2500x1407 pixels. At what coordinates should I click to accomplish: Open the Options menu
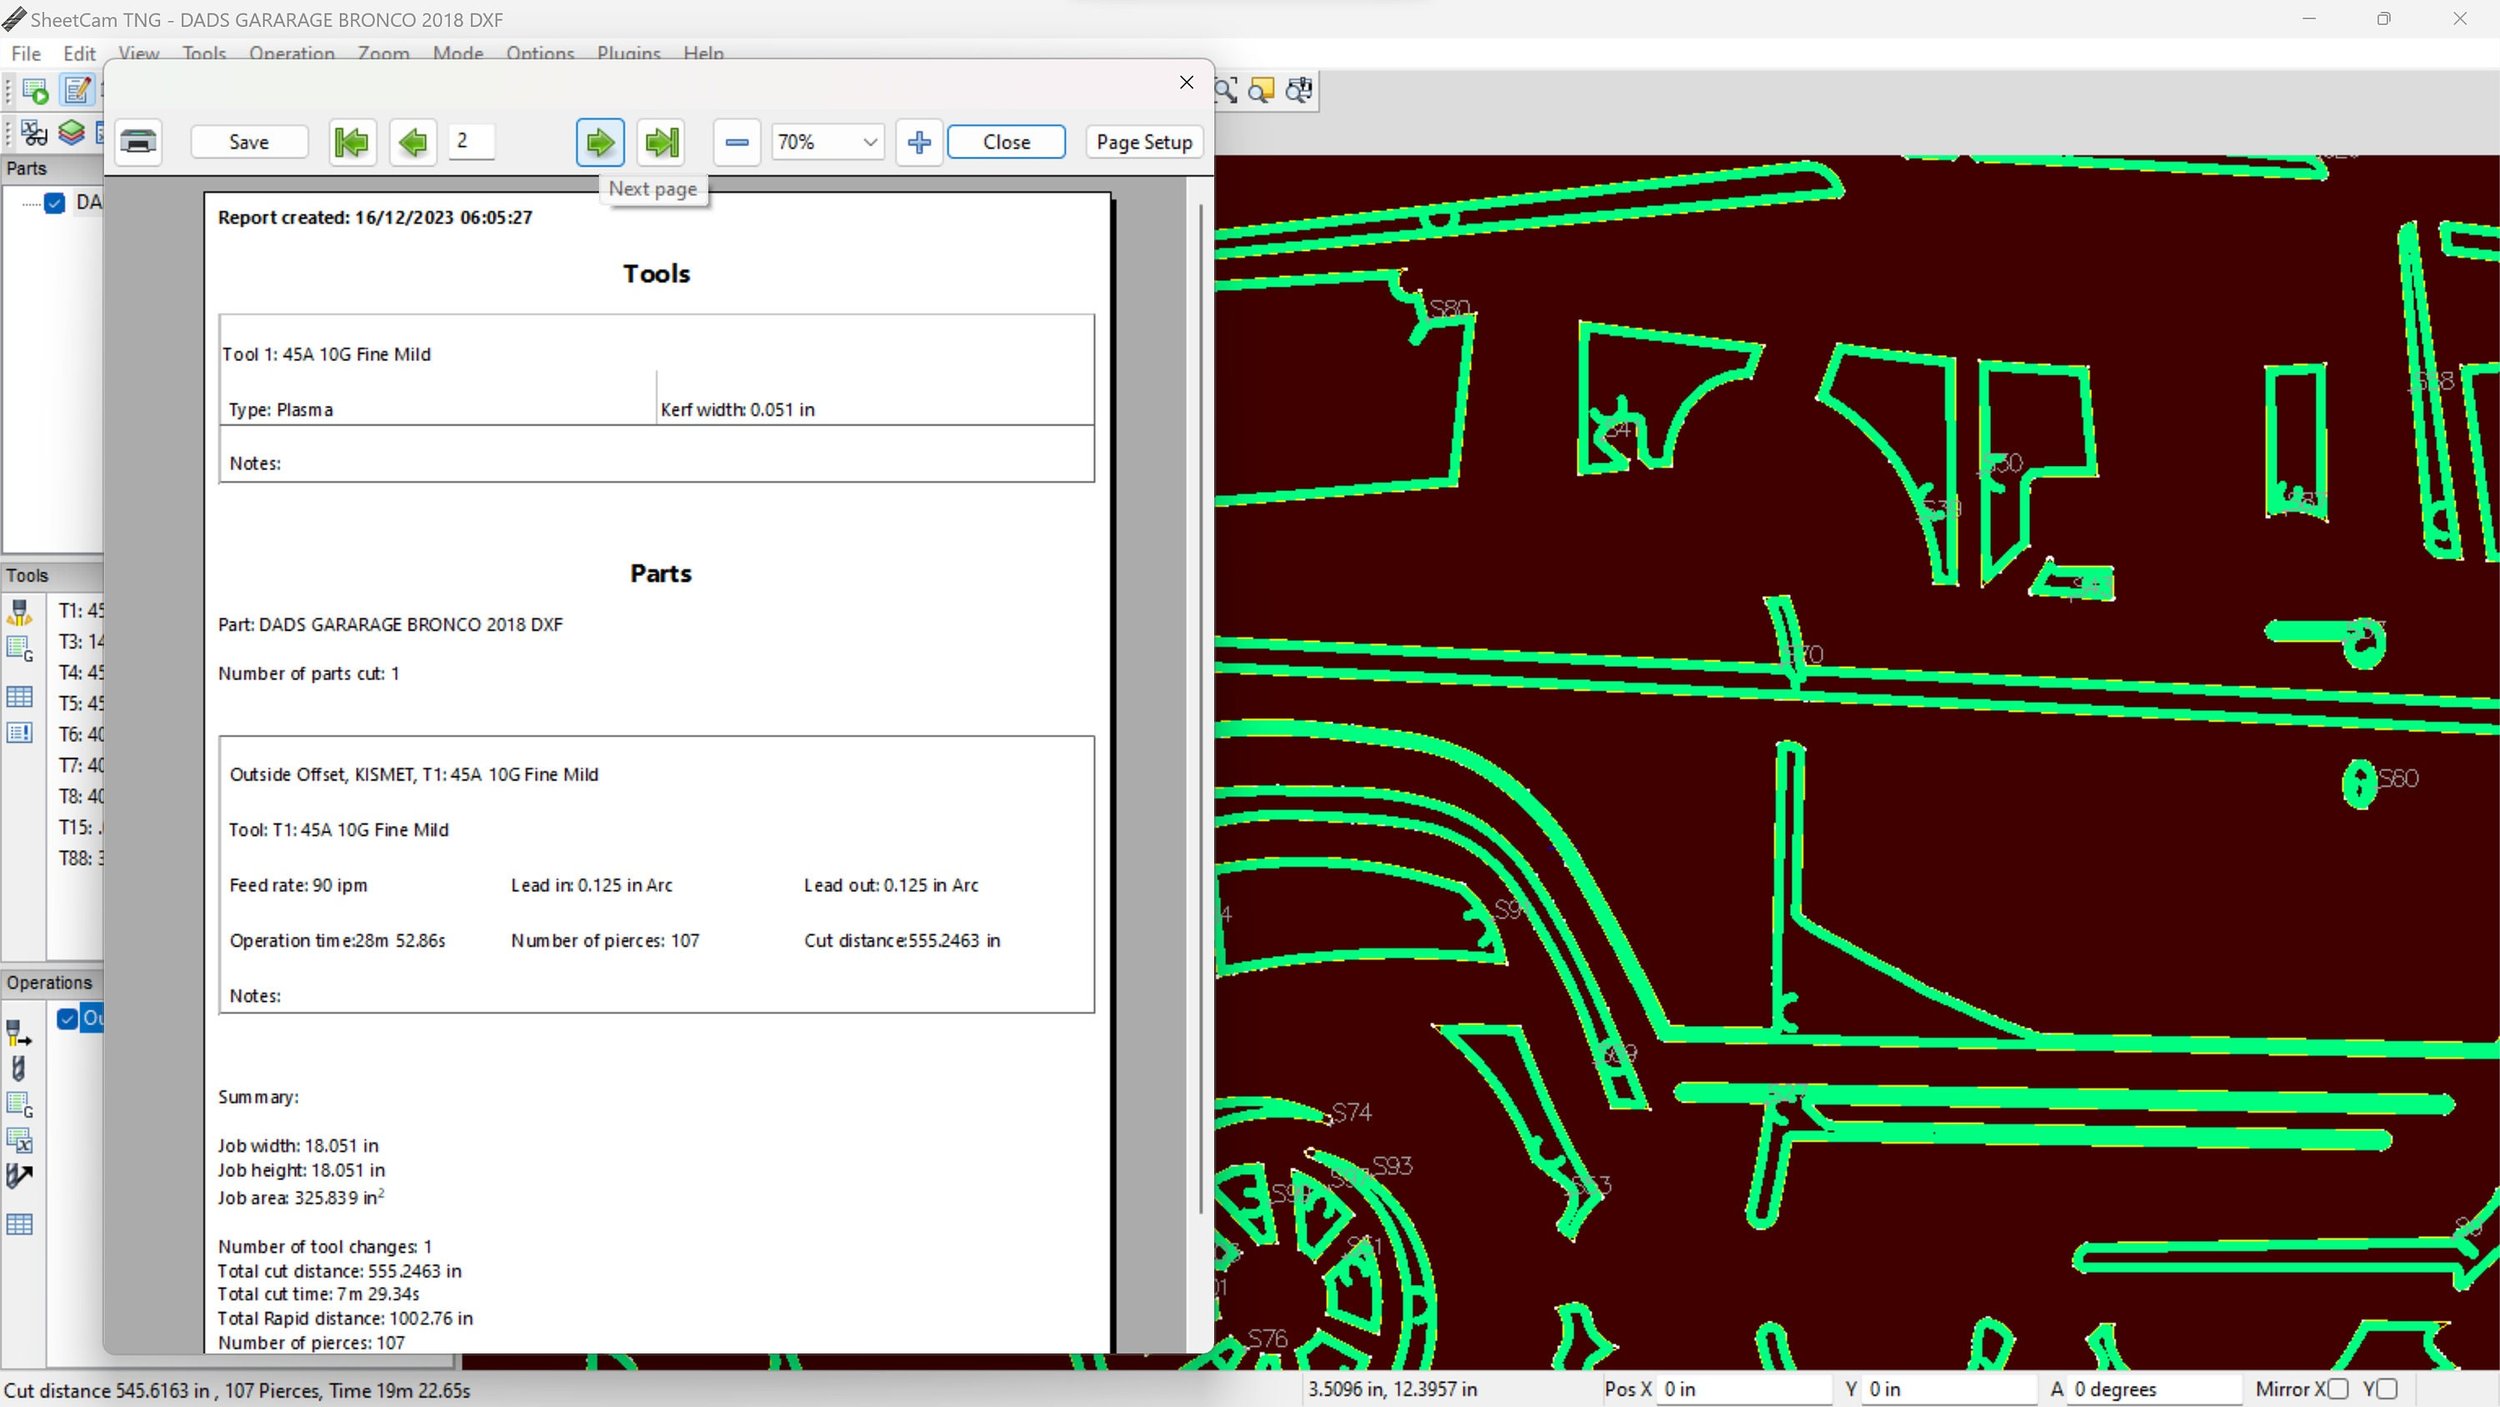click(540, 53)
